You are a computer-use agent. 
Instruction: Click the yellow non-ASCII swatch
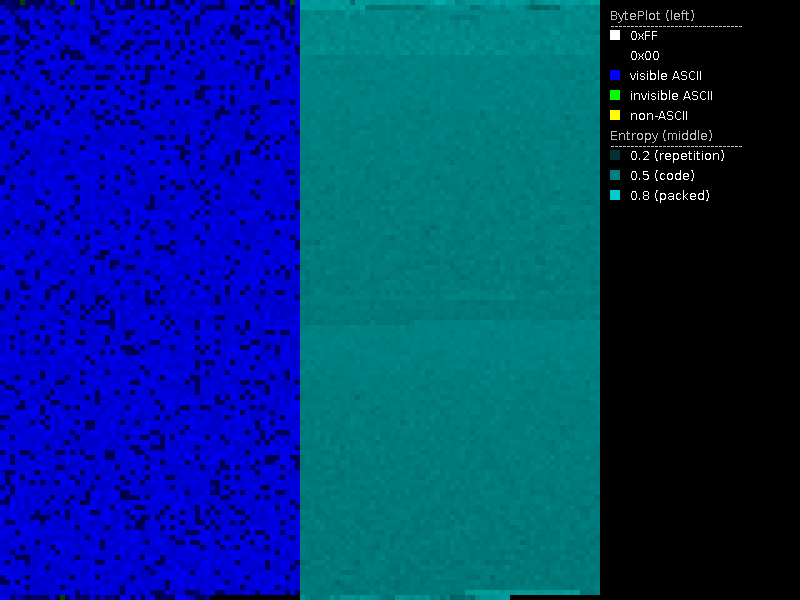point(615,115)
